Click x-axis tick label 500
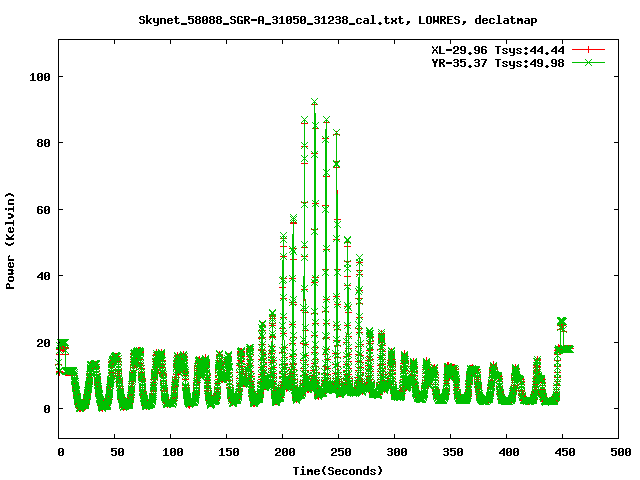This screenshot has width=640, height=480. 620,452
